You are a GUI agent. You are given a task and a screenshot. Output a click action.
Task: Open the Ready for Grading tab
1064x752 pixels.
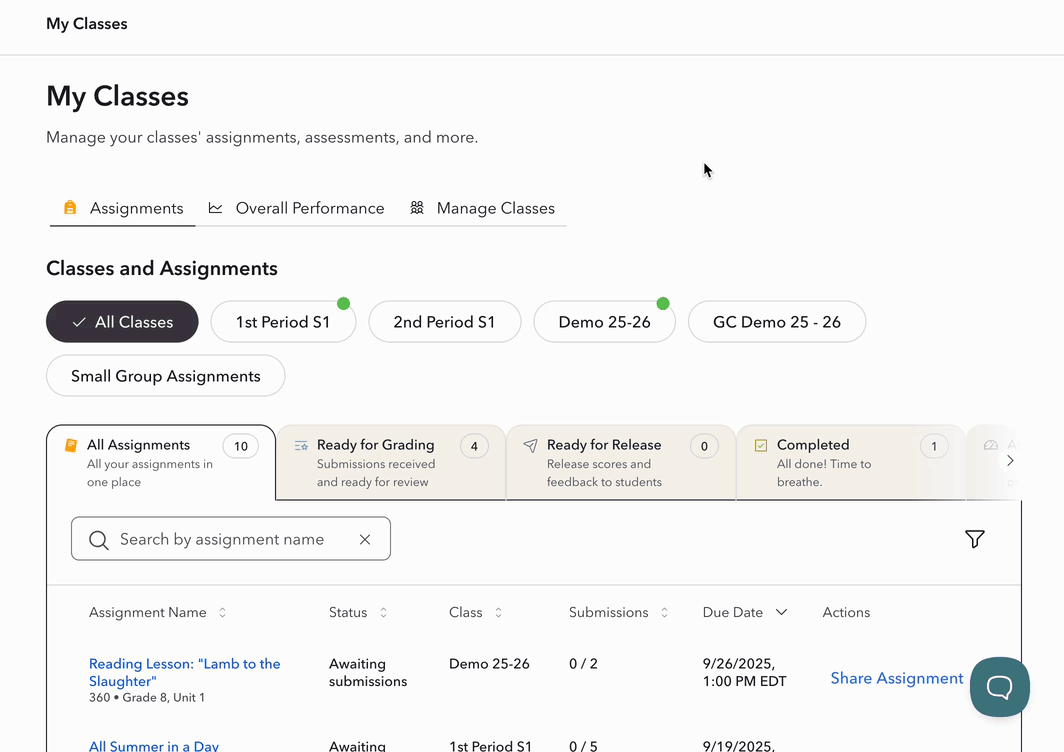point(391,462)
